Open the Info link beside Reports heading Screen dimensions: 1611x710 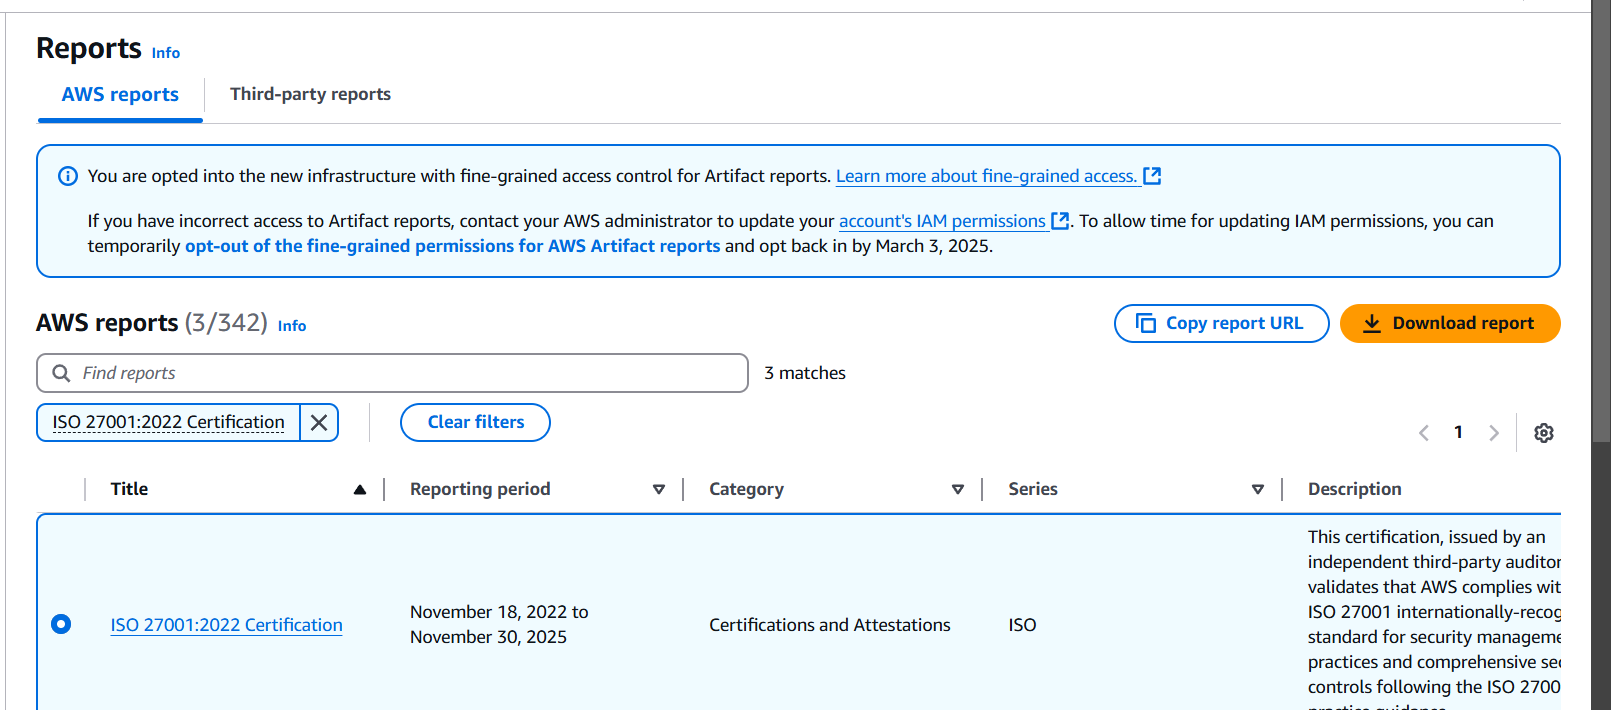(x=166, y=53)
